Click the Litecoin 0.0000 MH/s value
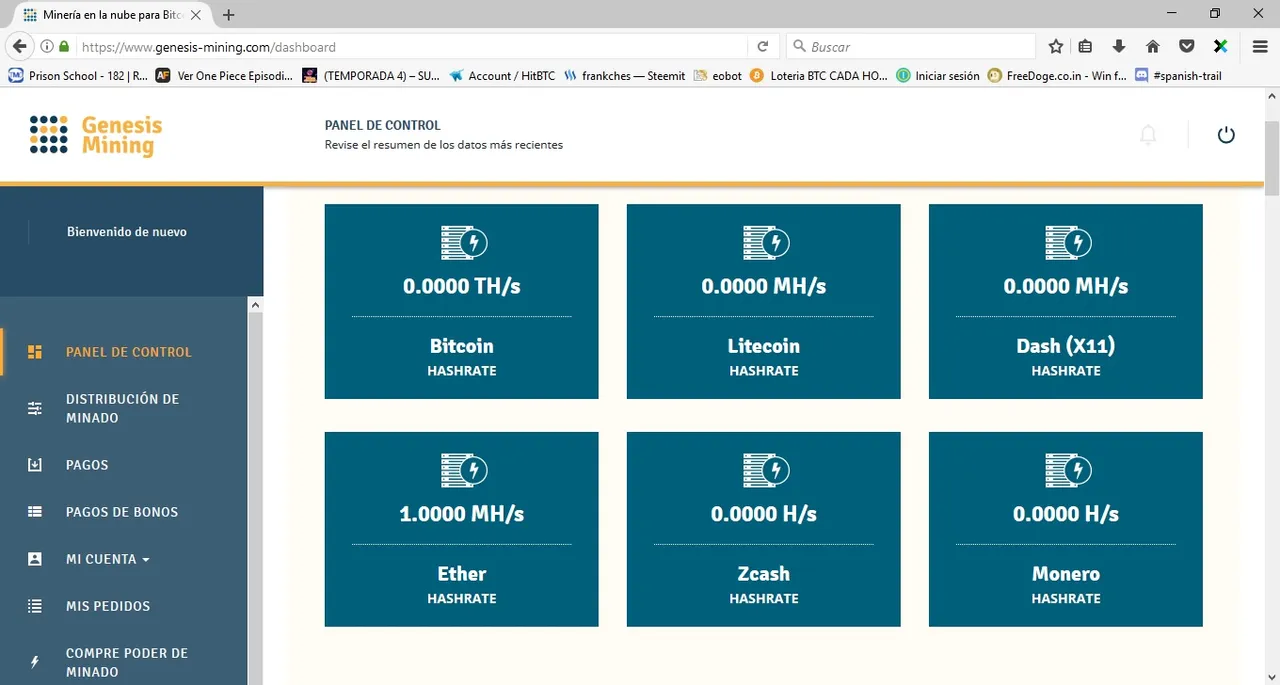Image resolution: width=1280 pixels, height=685 pixels. 763,286
